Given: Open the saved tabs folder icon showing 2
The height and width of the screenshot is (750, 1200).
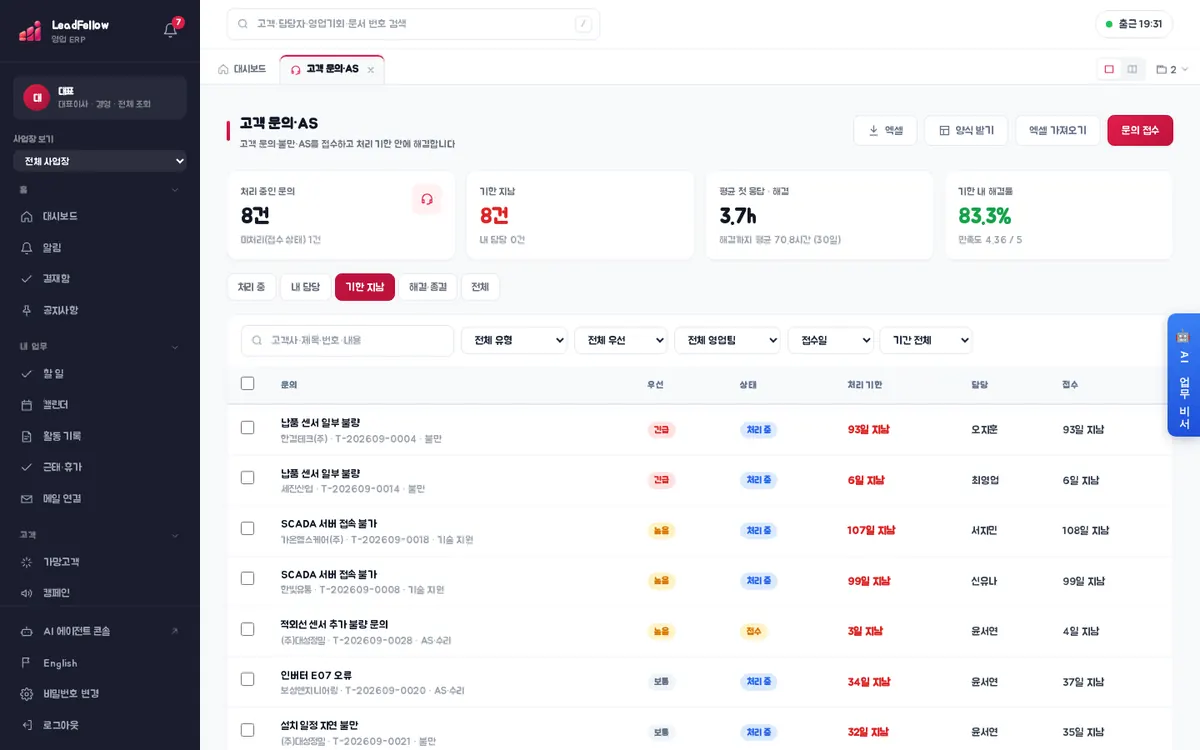Looking at the screenshot, I should coord(1161,70).
